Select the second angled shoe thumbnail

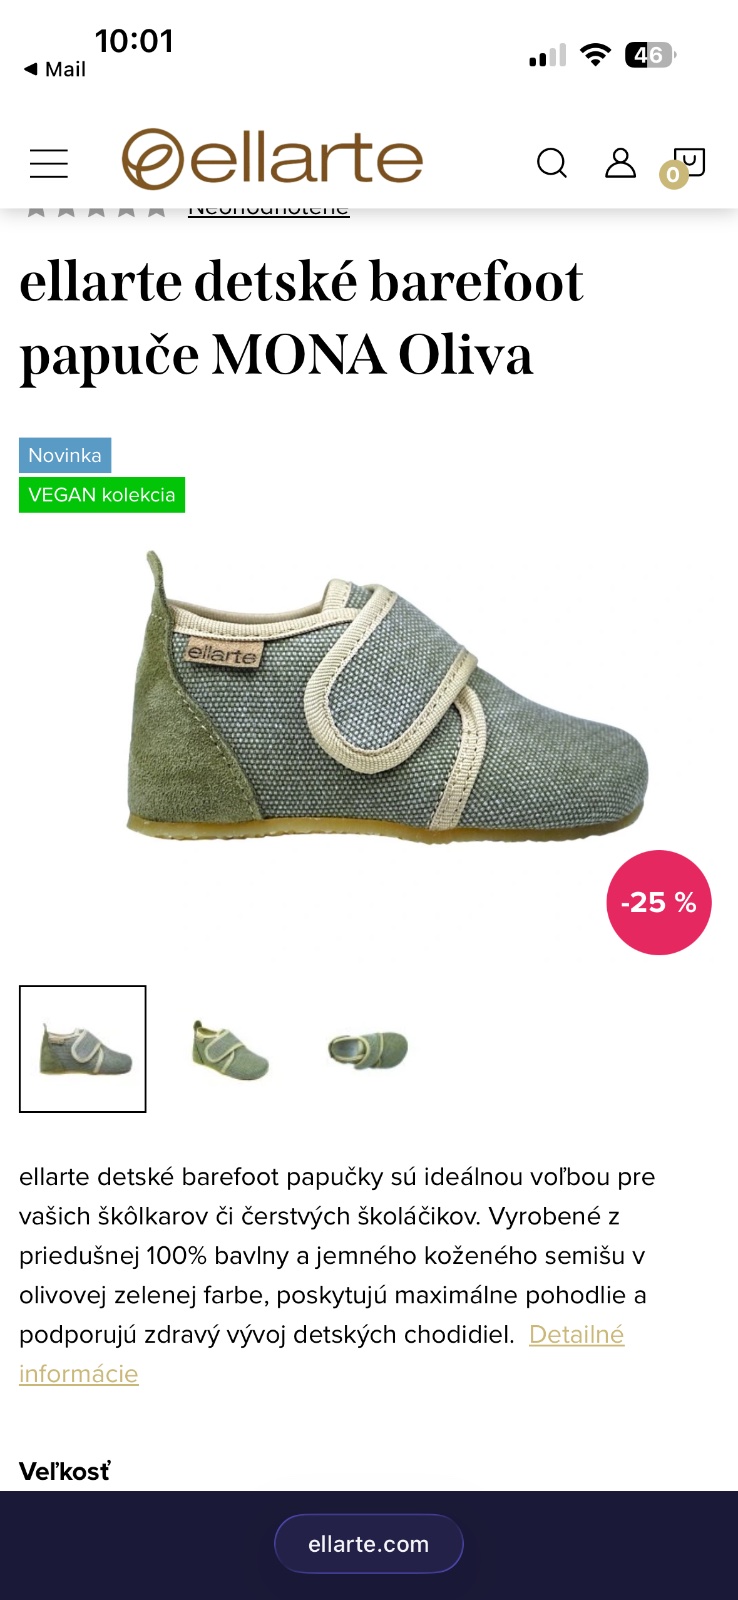coord(230,1050)
